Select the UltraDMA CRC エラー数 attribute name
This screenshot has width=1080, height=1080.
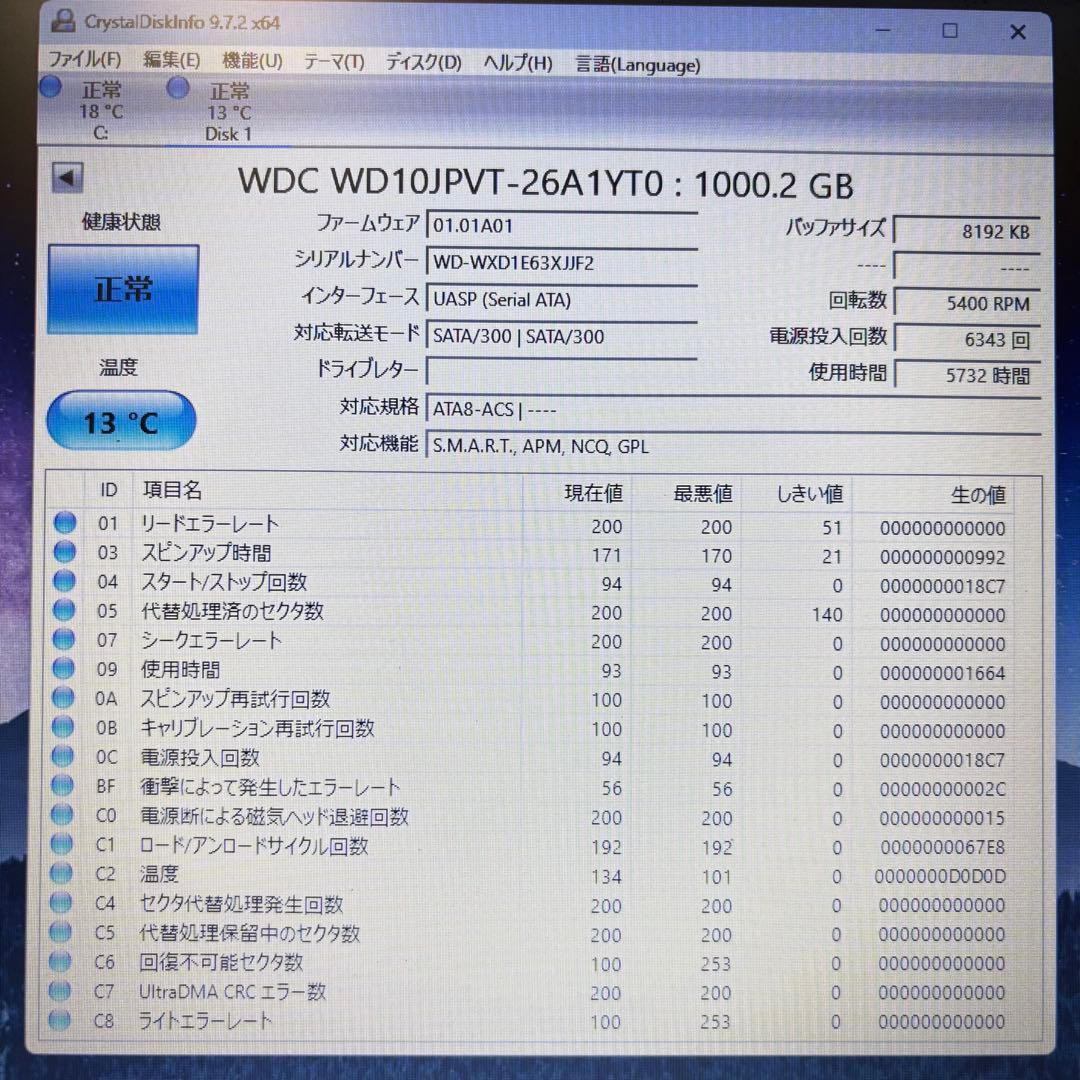[232, 992]
